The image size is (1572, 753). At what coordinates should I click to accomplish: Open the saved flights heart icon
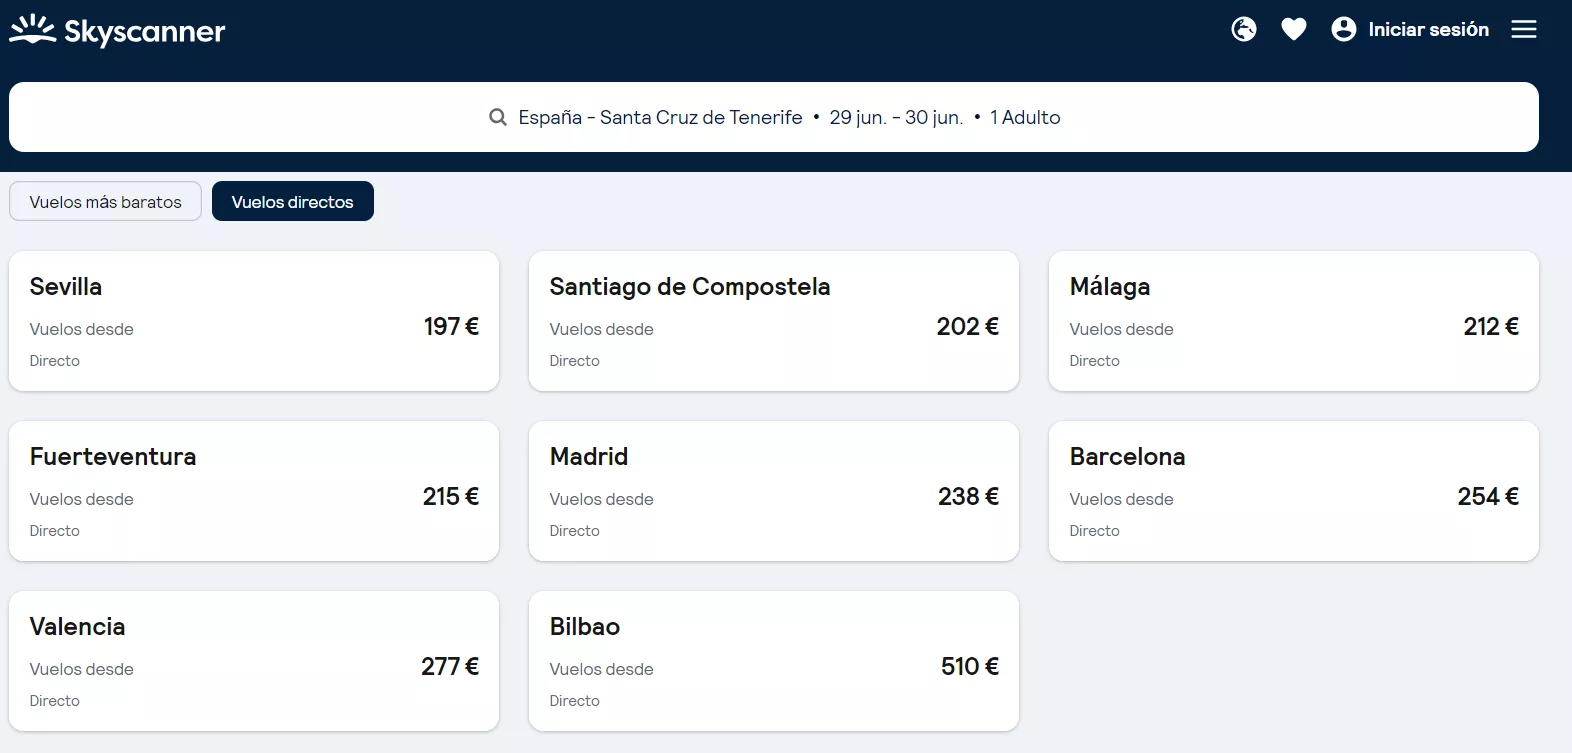1294,29
